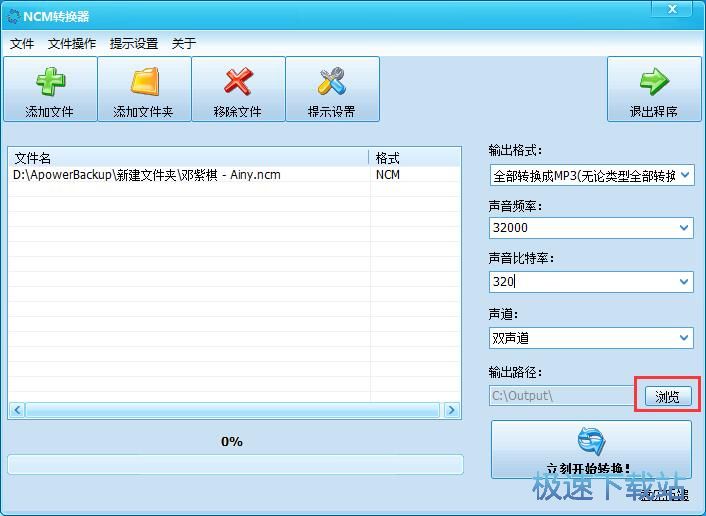
Task: Click the green plus Add File icon
Action: (50, 81)
